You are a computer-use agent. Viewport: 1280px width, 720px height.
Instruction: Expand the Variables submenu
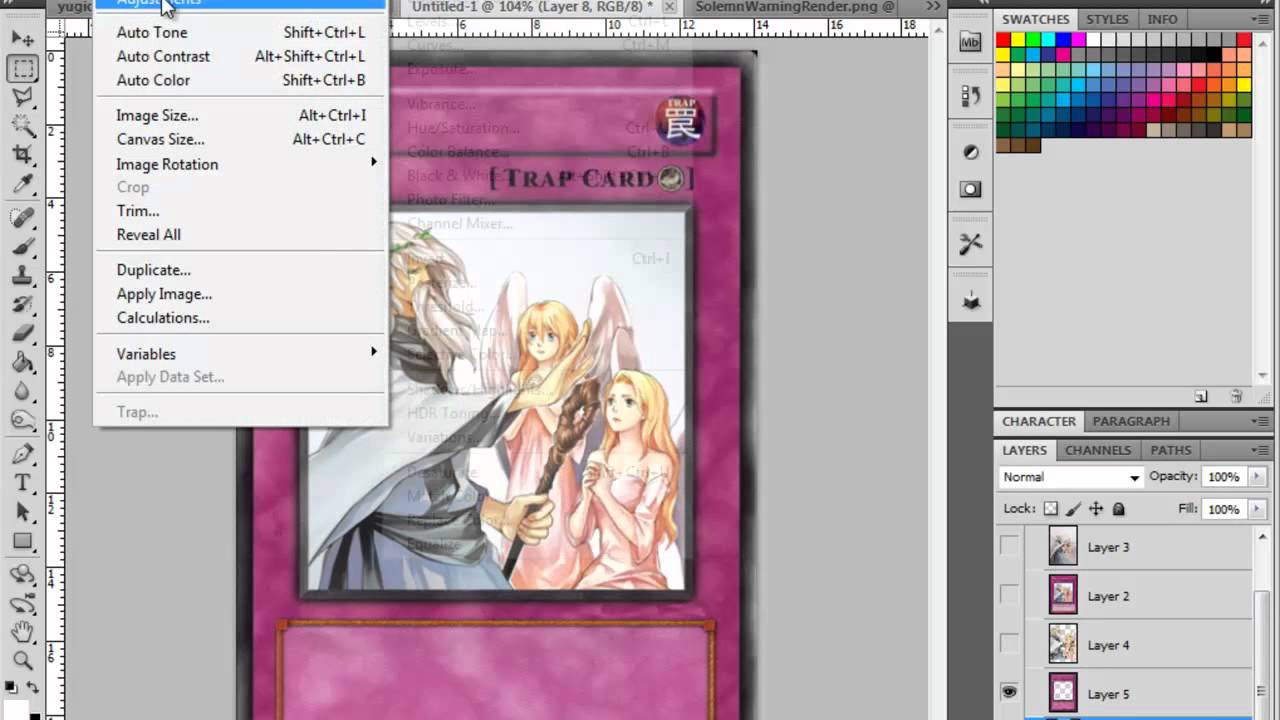pyautogui.click(x=241, y=354)
